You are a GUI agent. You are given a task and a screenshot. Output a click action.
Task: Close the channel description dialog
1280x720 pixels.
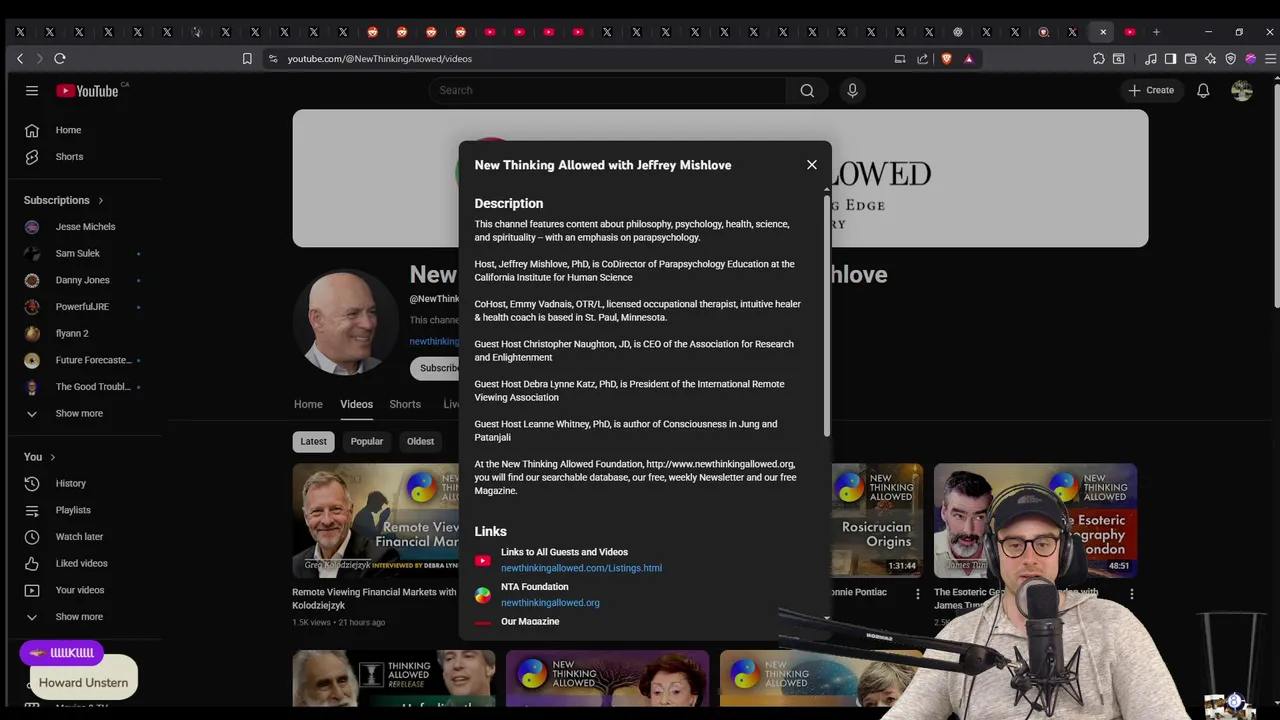click(812, 165)
